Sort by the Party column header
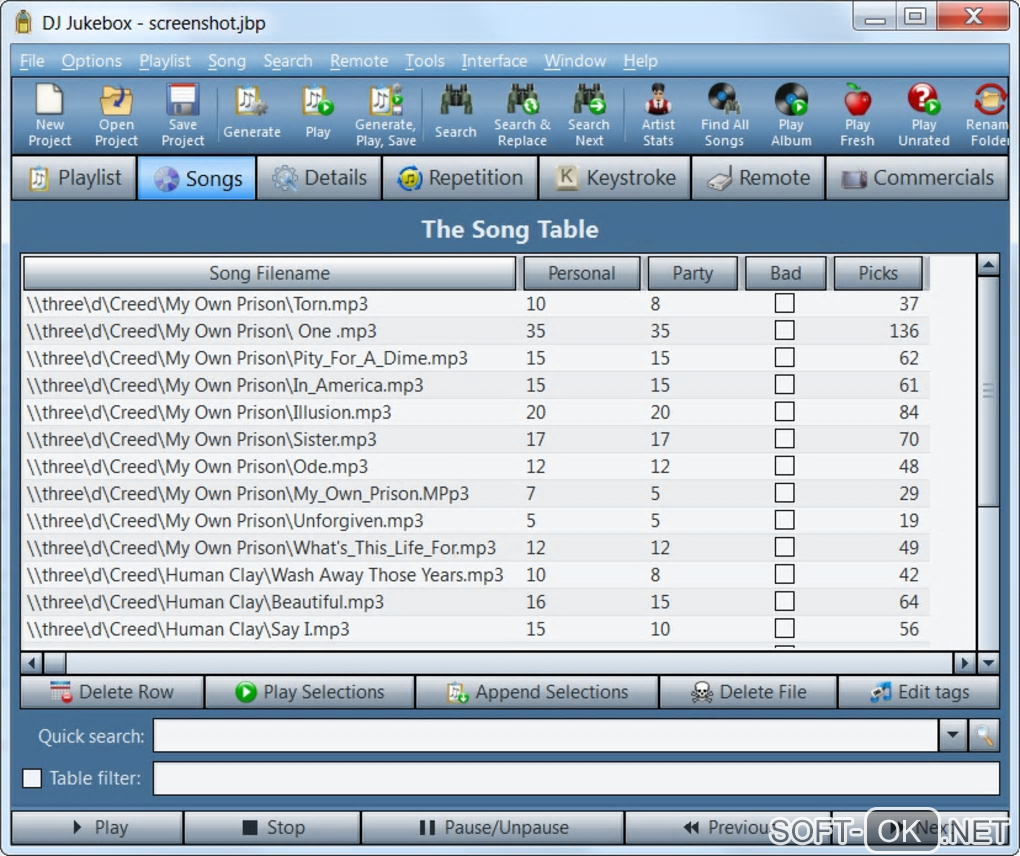This screenshot has height=856, width=1020. click(693, 273)
